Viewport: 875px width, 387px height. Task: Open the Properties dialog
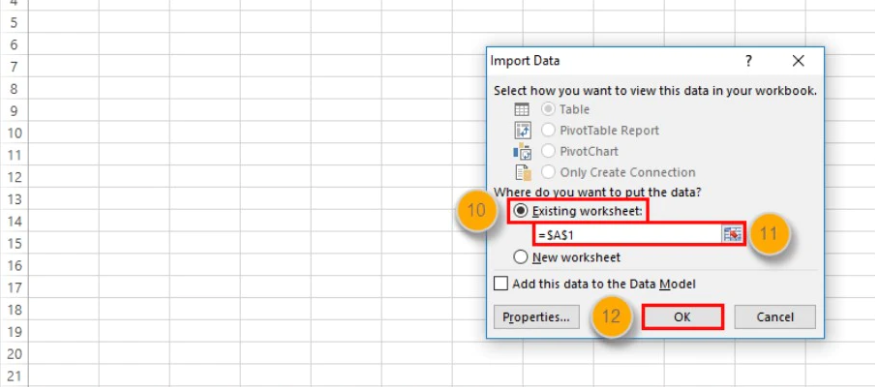click(536, 317)
